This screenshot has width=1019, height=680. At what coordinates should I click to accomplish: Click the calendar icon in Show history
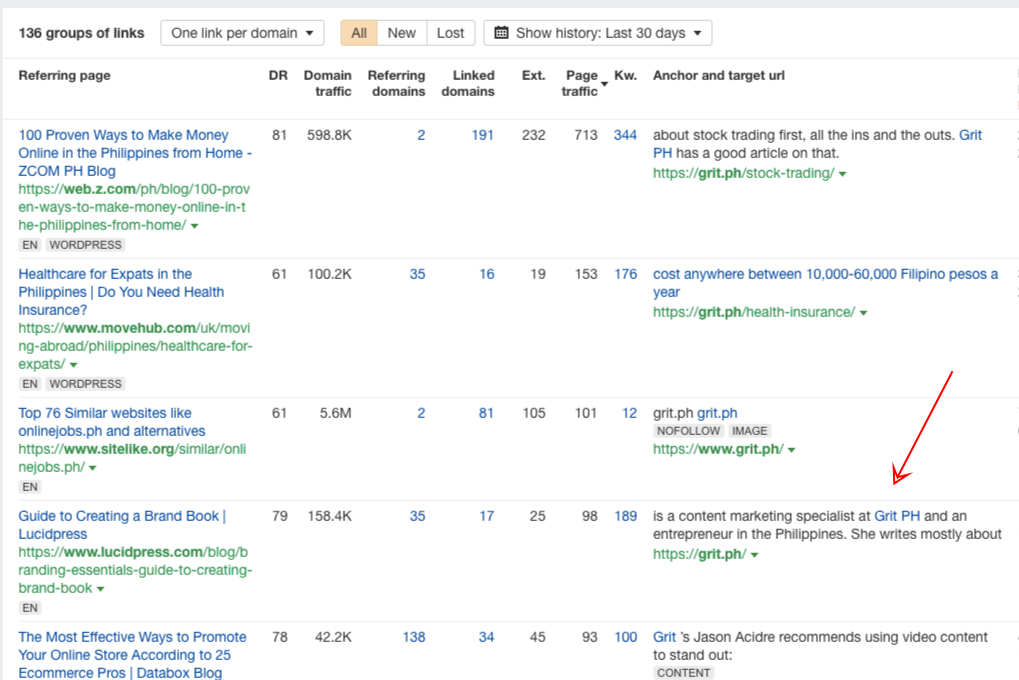(501, 33)
